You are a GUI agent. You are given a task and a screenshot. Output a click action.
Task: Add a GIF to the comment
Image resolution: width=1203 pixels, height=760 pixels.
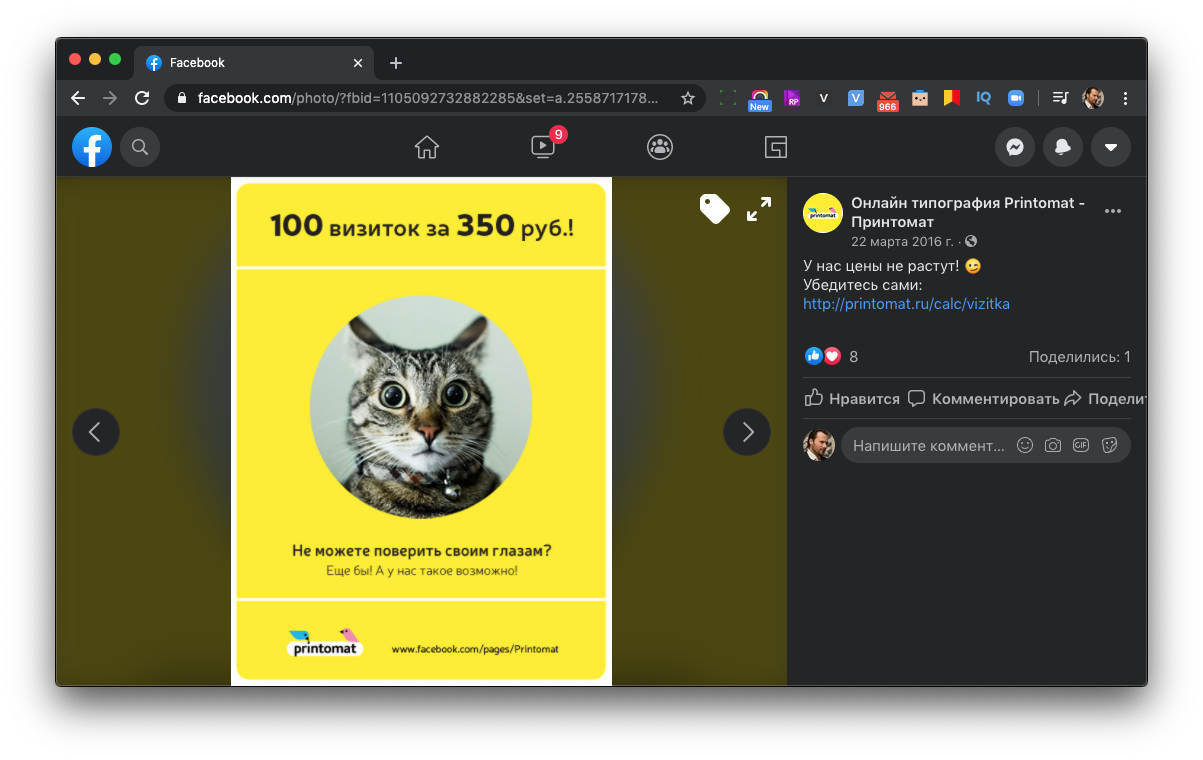coord(1081,446)
